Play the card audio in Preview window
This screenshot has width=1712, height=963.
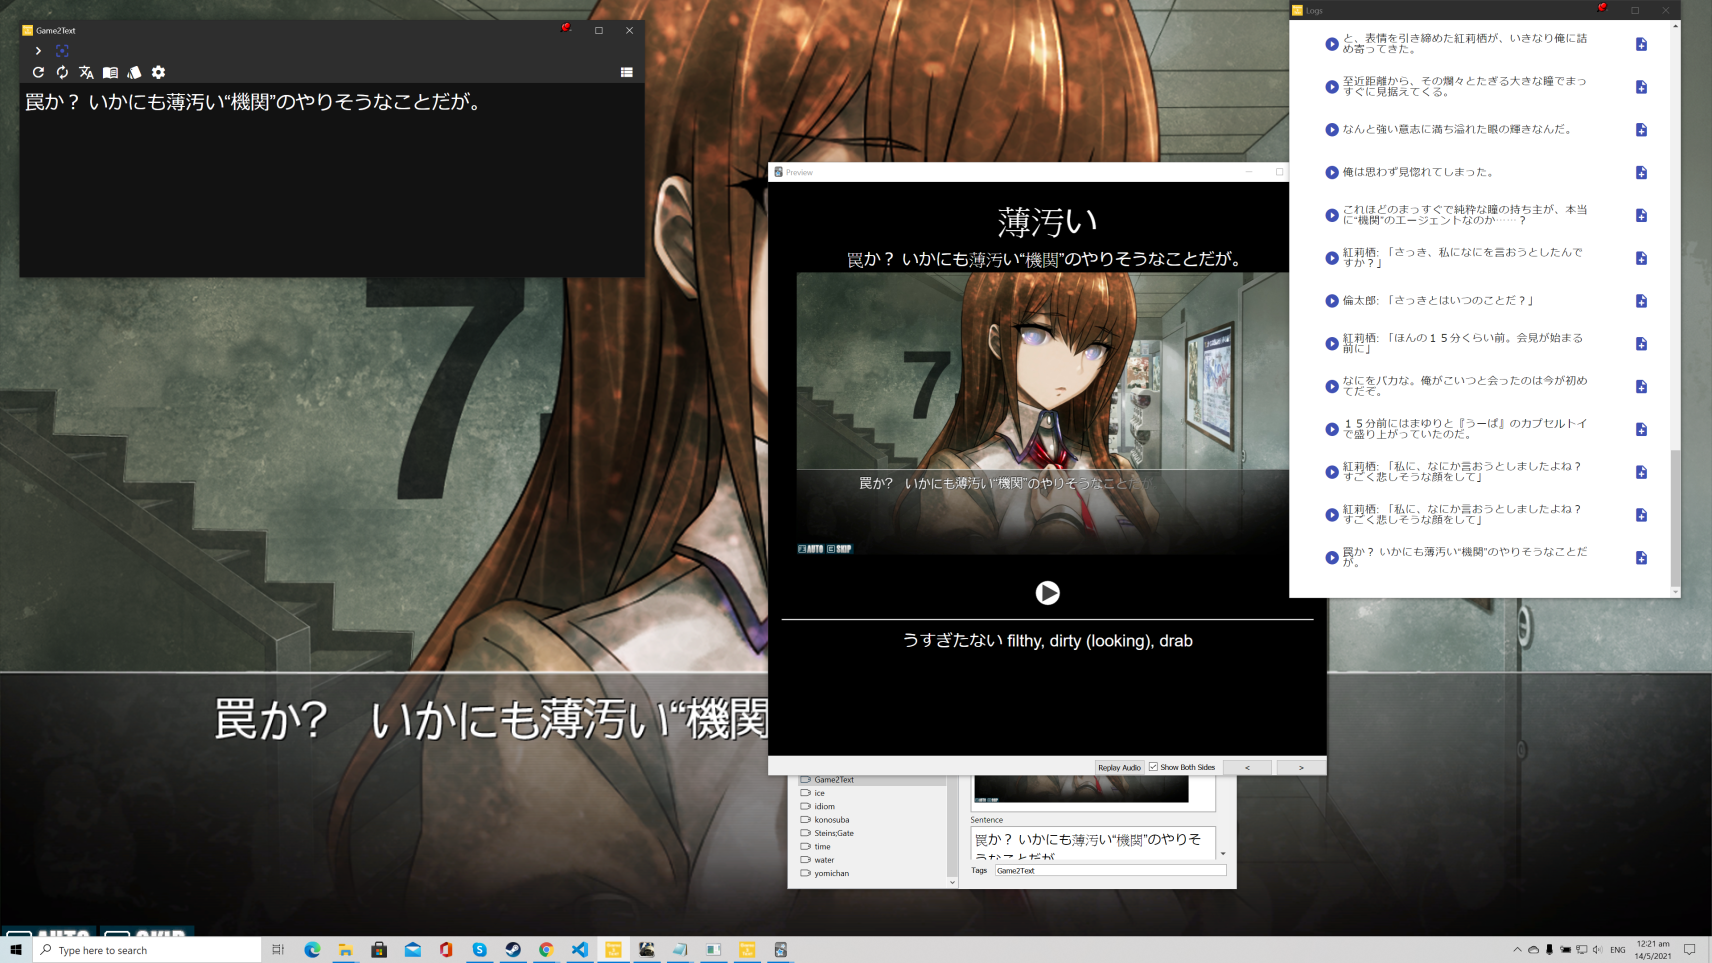click(1047, 593)
